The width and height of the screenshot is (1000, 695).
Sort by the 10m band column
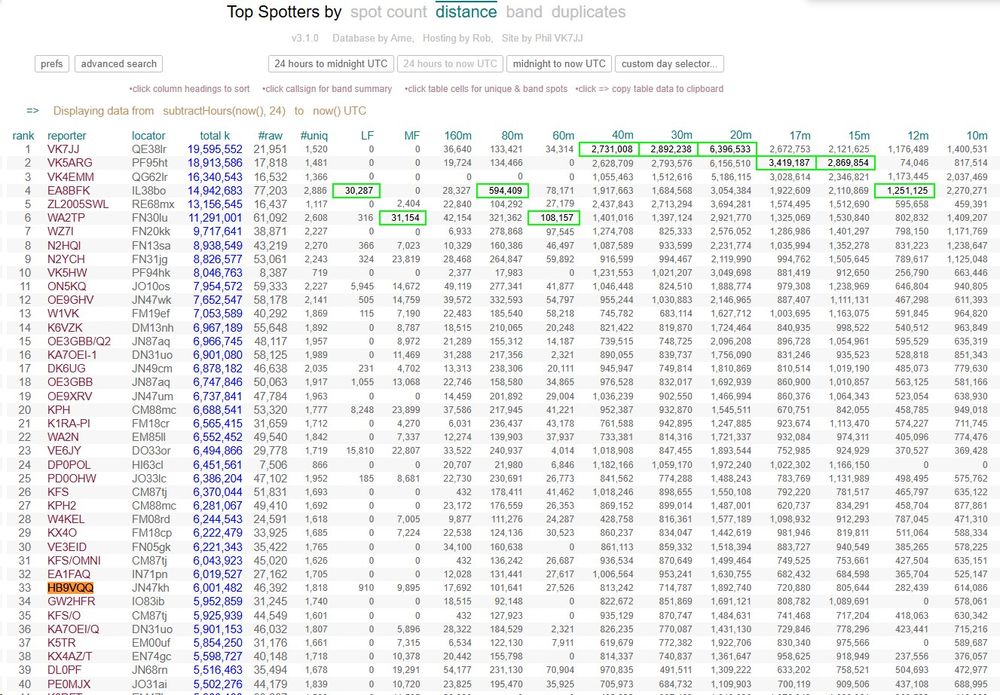[977, 135]
